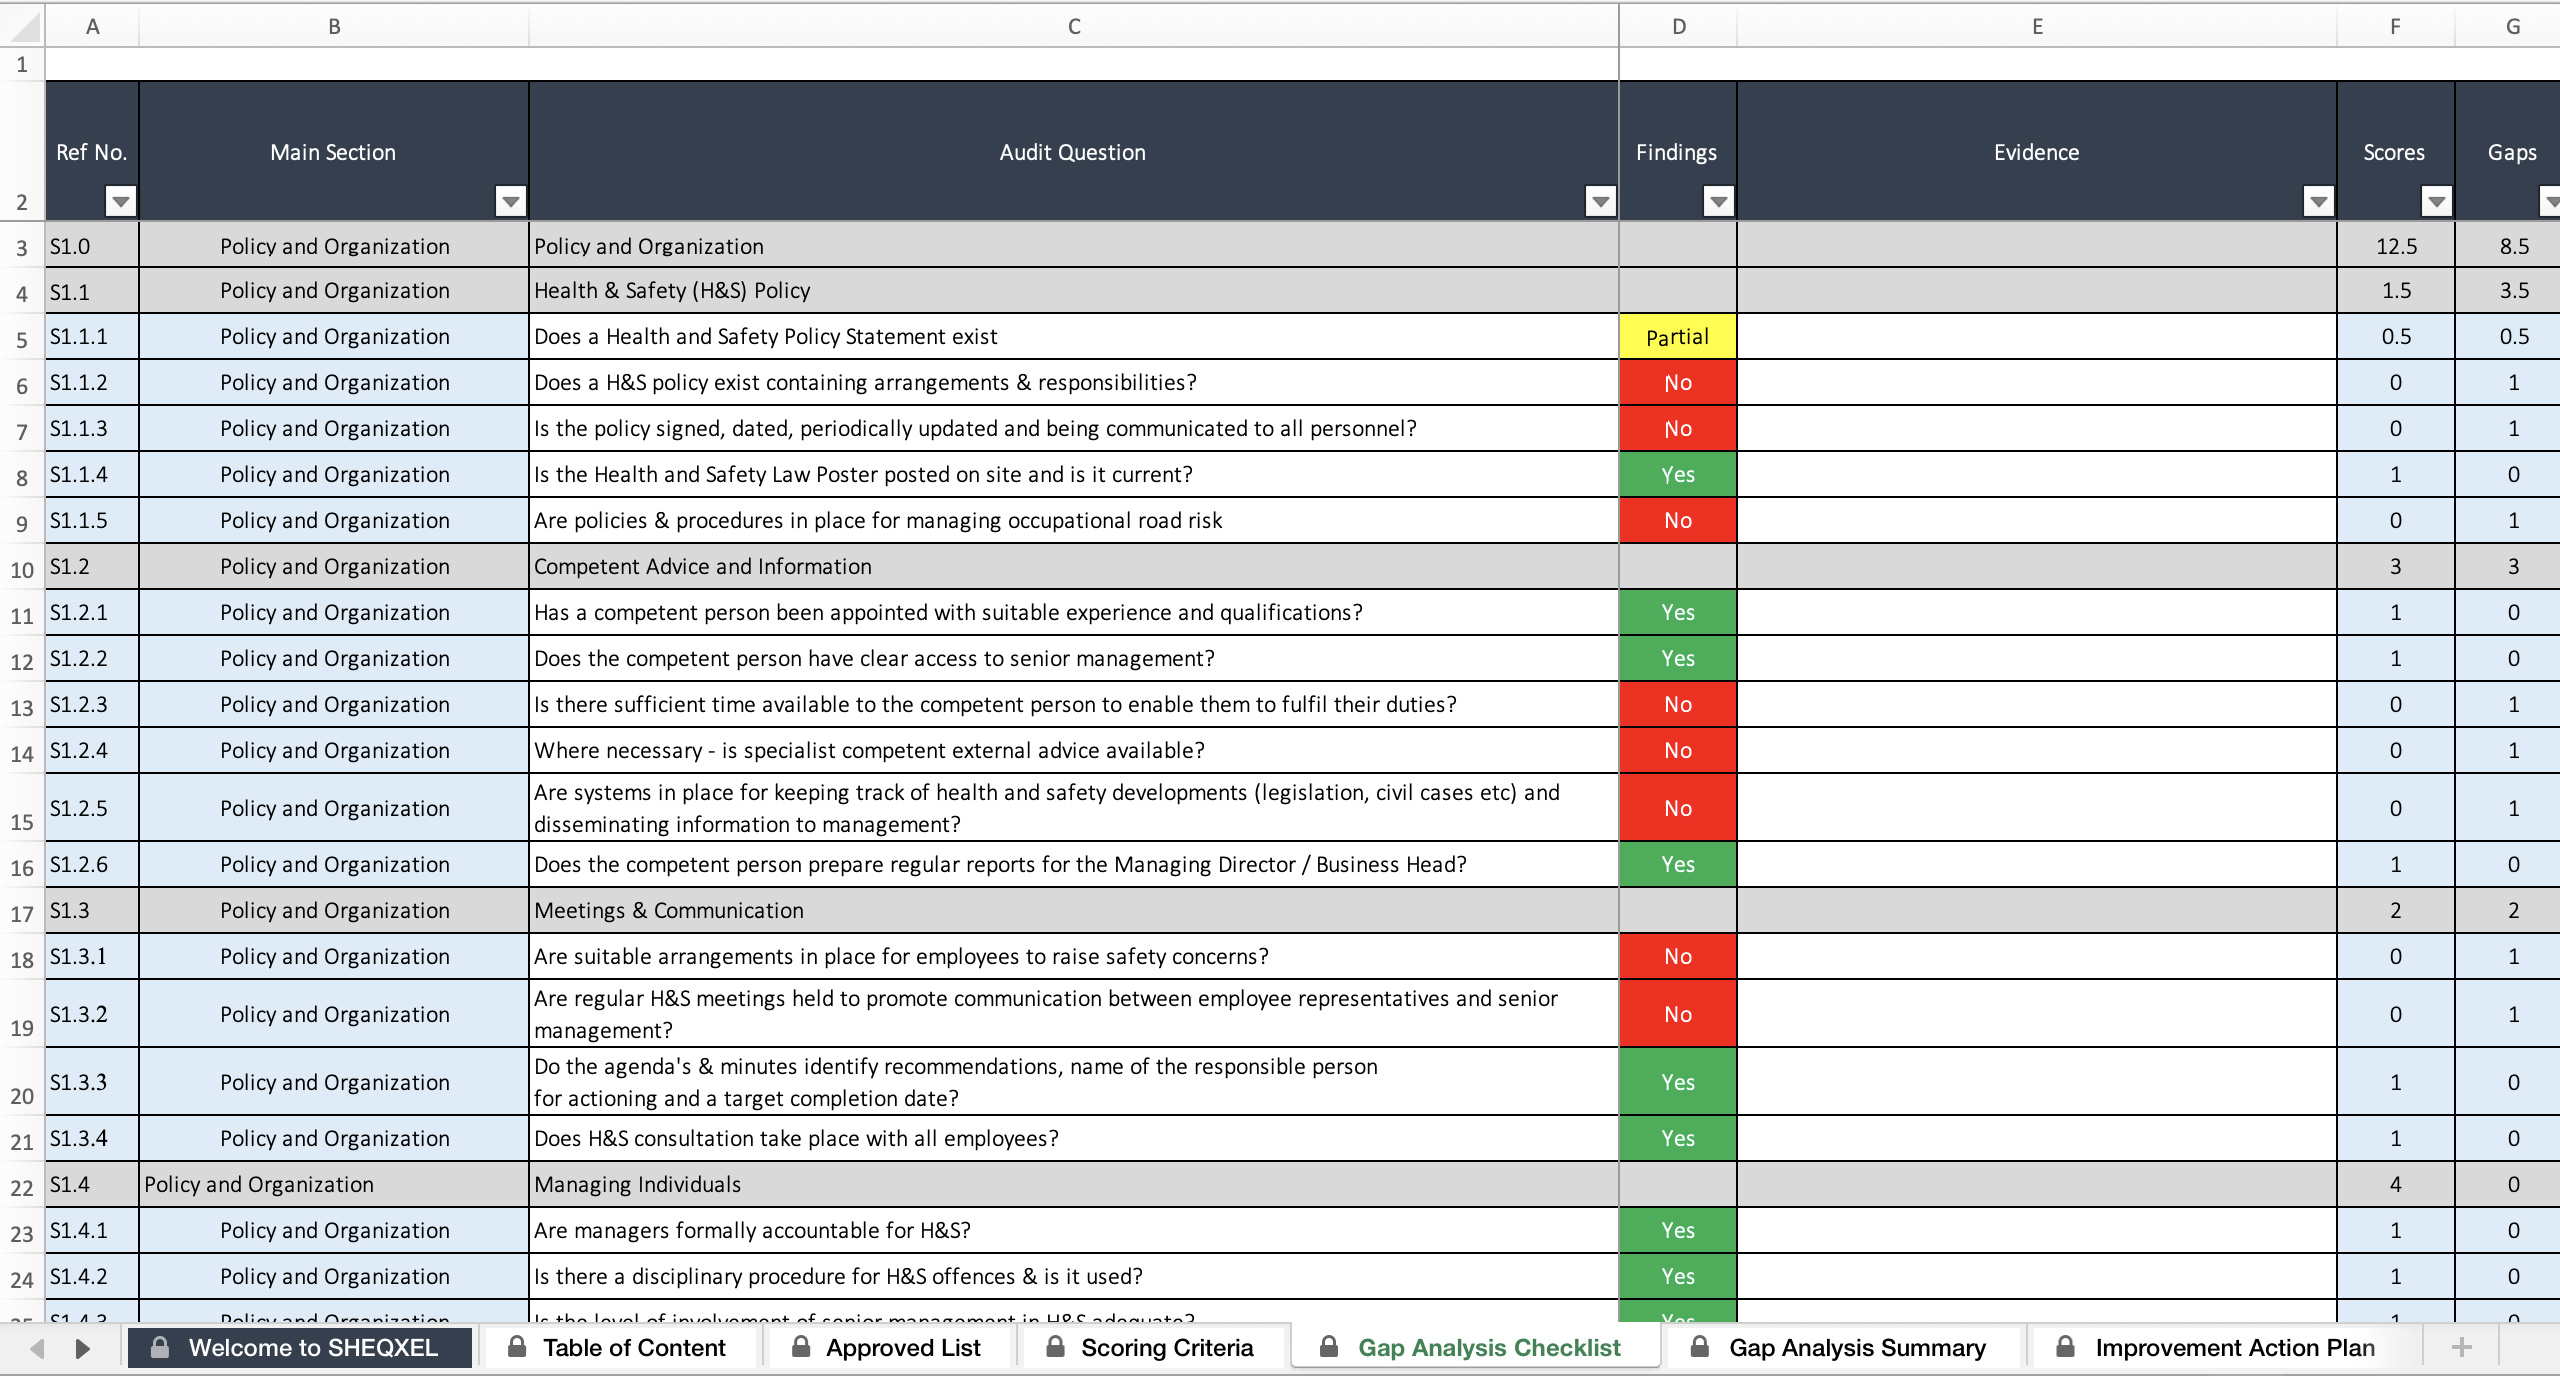Viewport: 2560px width, 1376px height.
Task: Click the lock icon on Table of Content tab
Action: pos(517,1347)
